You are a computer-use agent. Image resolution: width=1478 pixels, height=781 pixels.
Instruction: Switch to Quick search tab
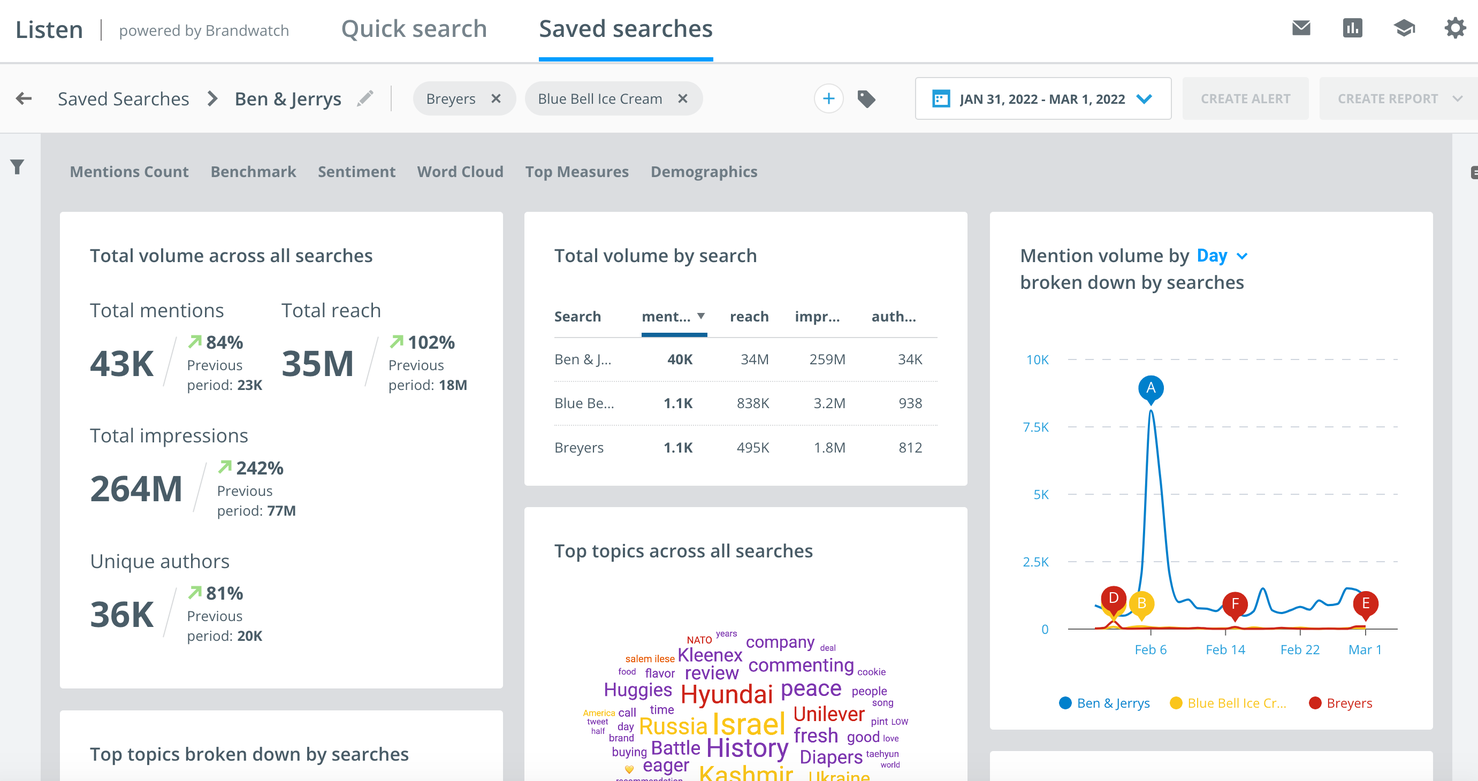coord(414,29)
